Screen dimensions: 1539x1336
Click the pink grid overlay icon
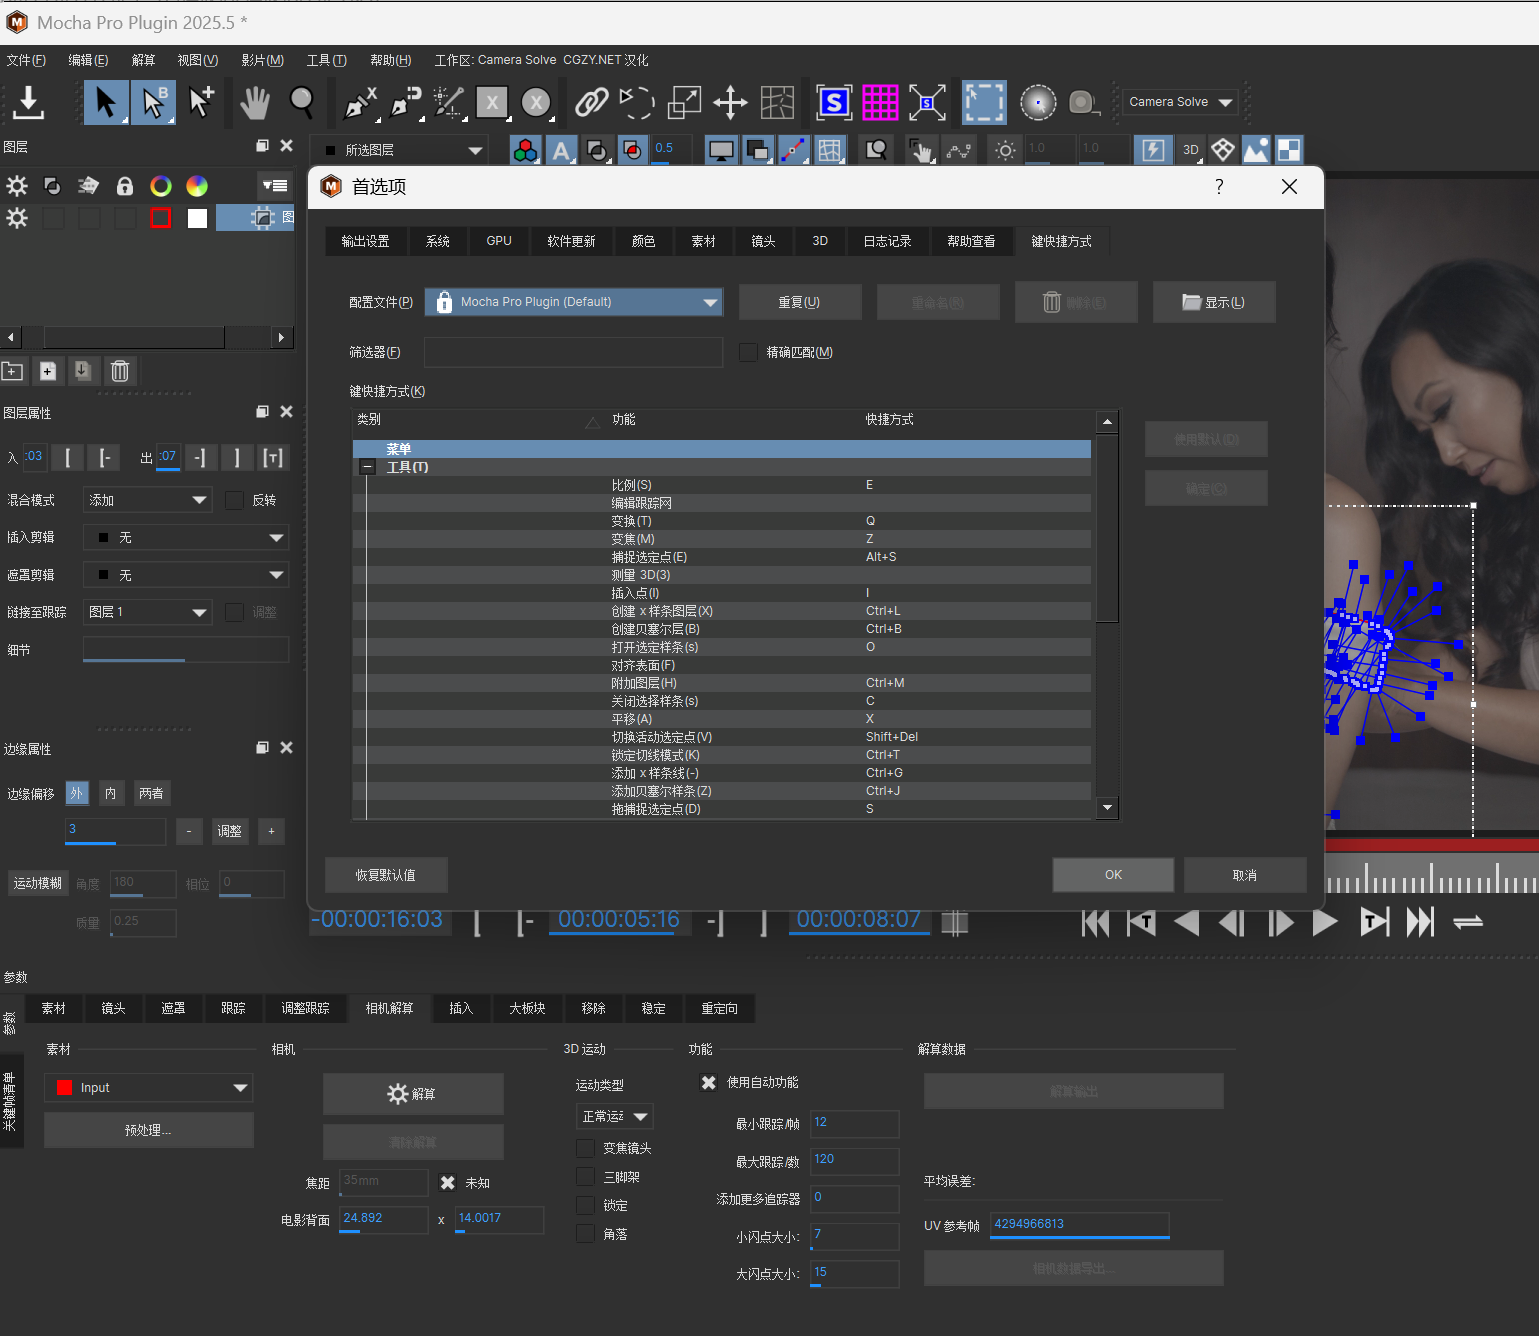880,102
